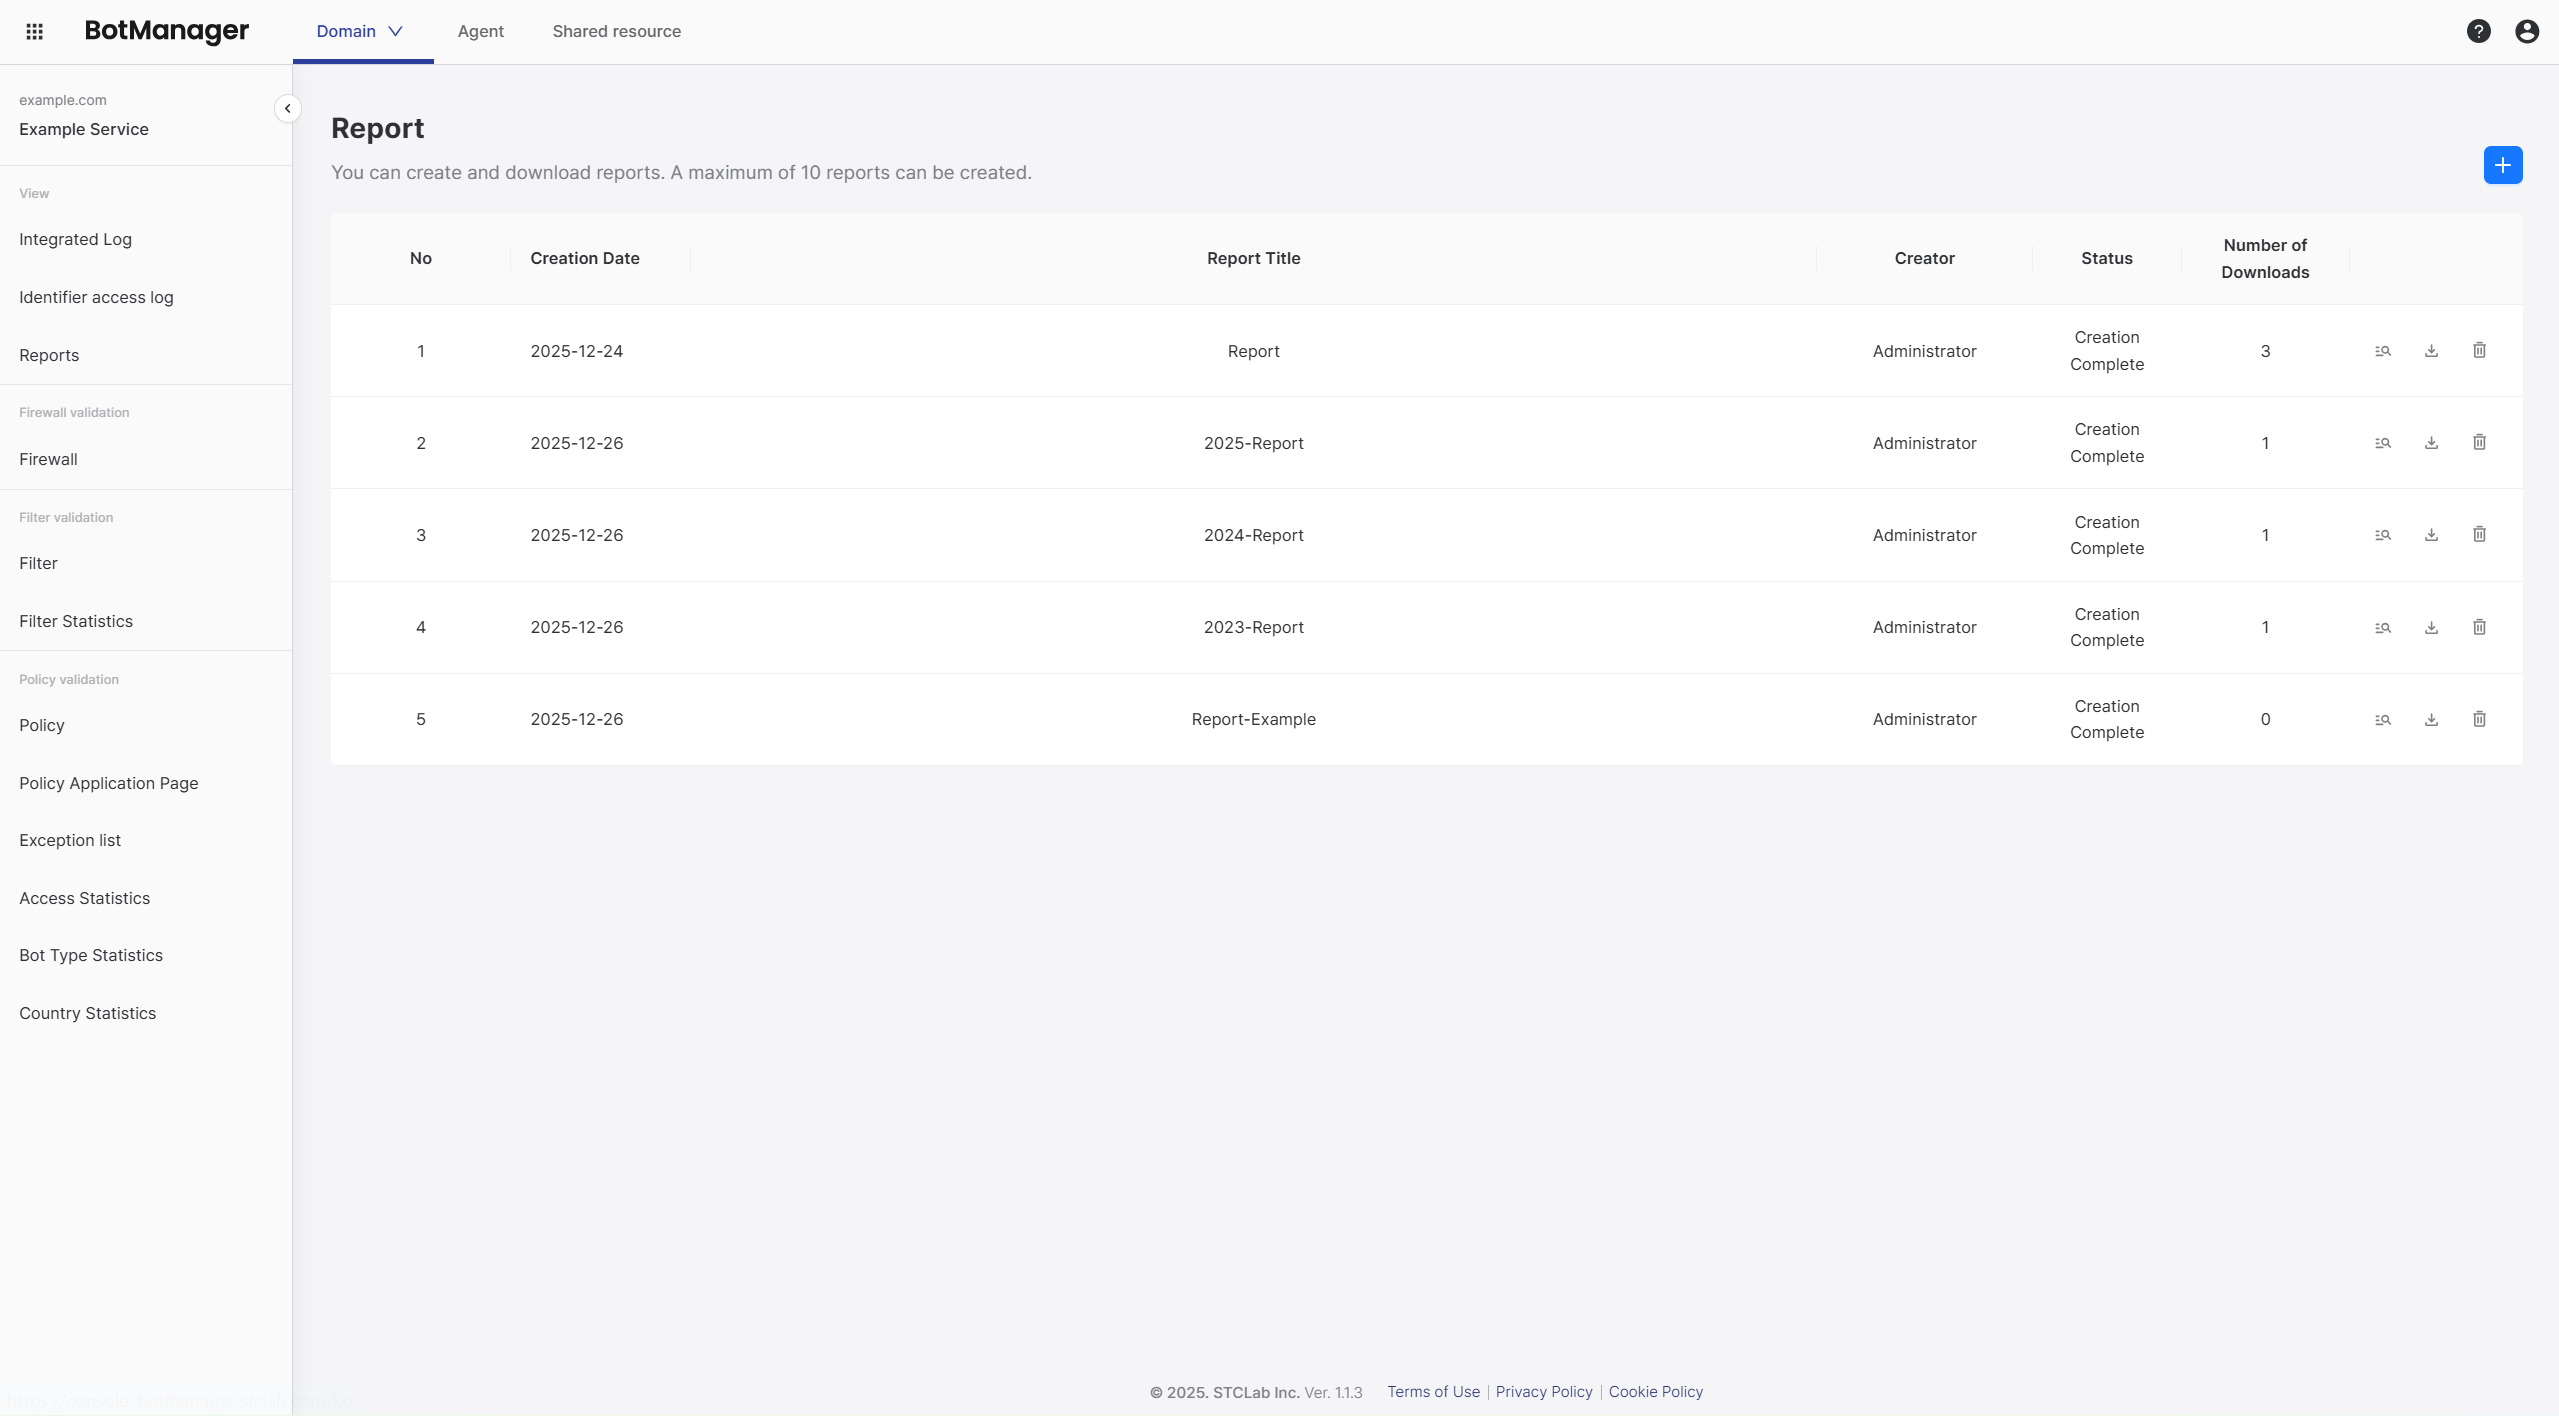
Task: Expand details for Report-Example
Action: (2383, 719)
